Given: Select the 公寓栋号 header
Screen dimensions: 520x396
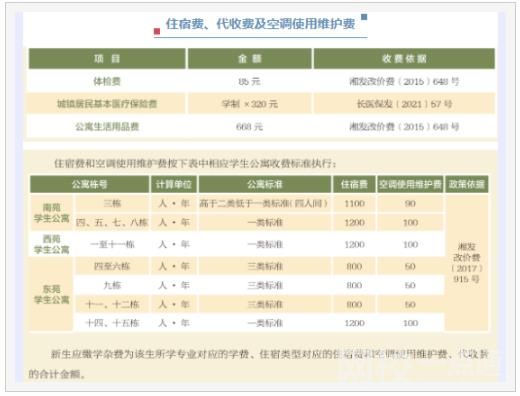Looking at the screenshot, I should tap(89, 184).
